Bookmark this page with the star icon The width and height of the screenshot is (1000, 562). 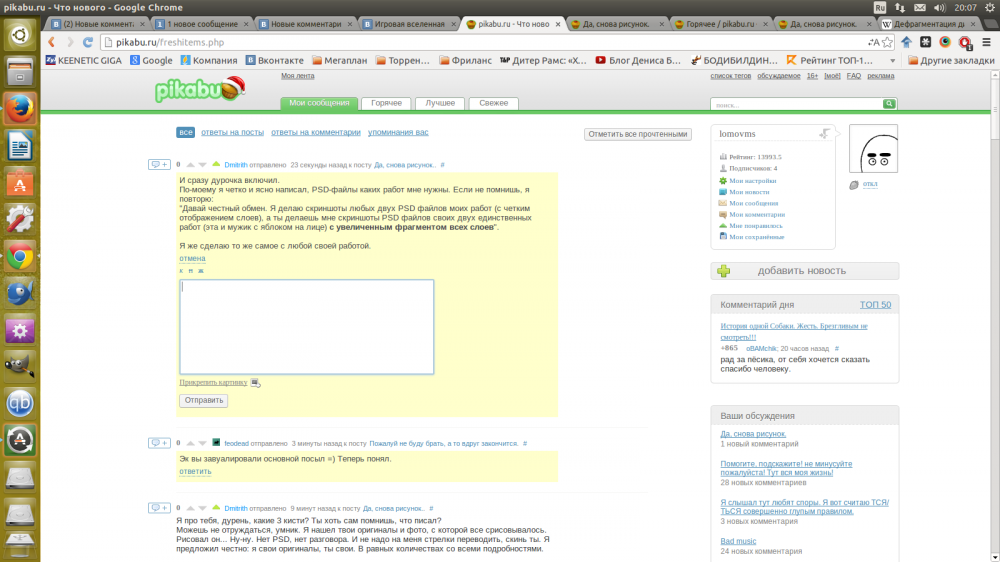[x=886, y=42]
